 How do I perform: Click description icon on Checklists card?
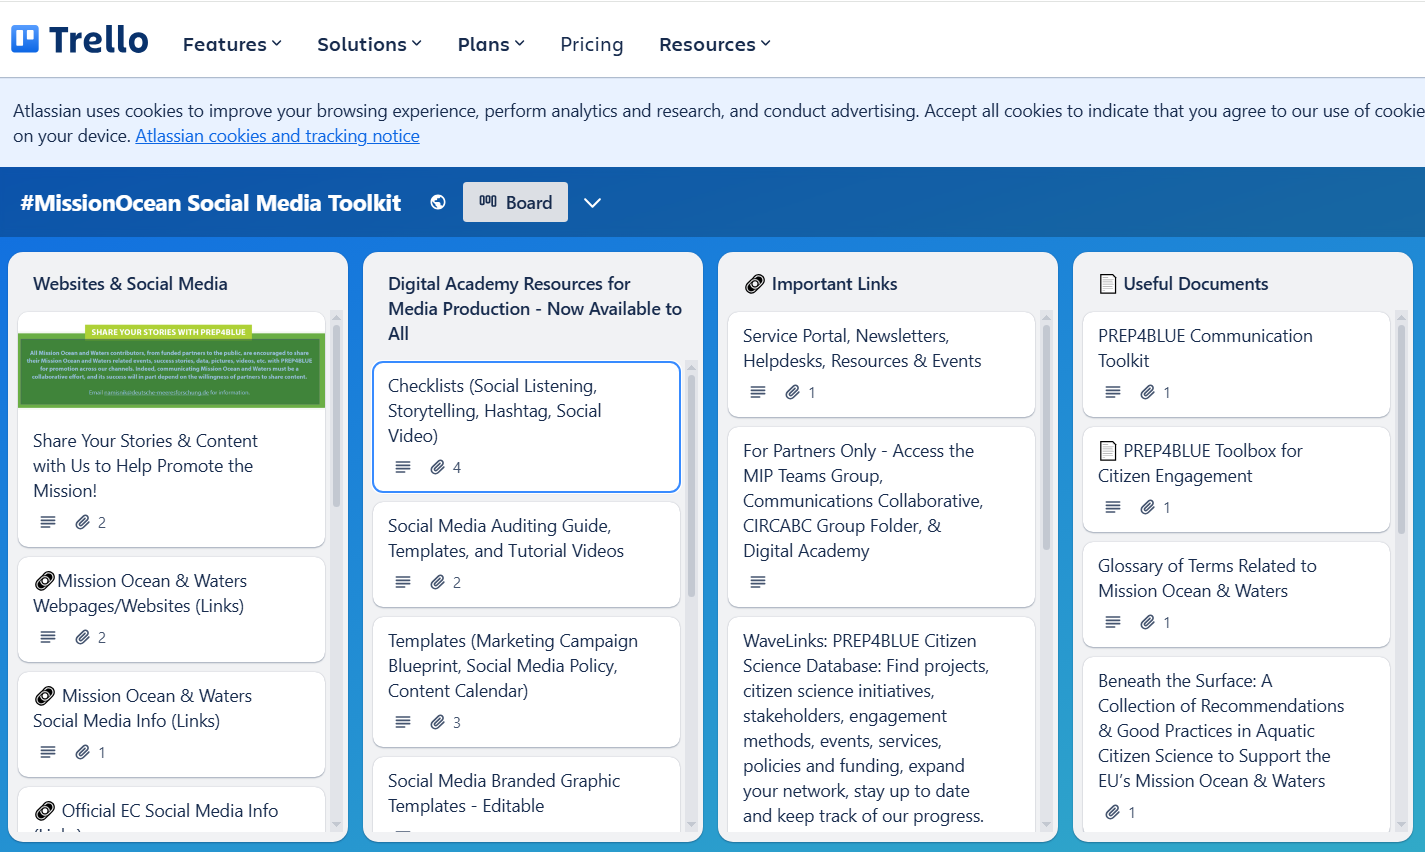pyautogui.click(x=403, y=467)
